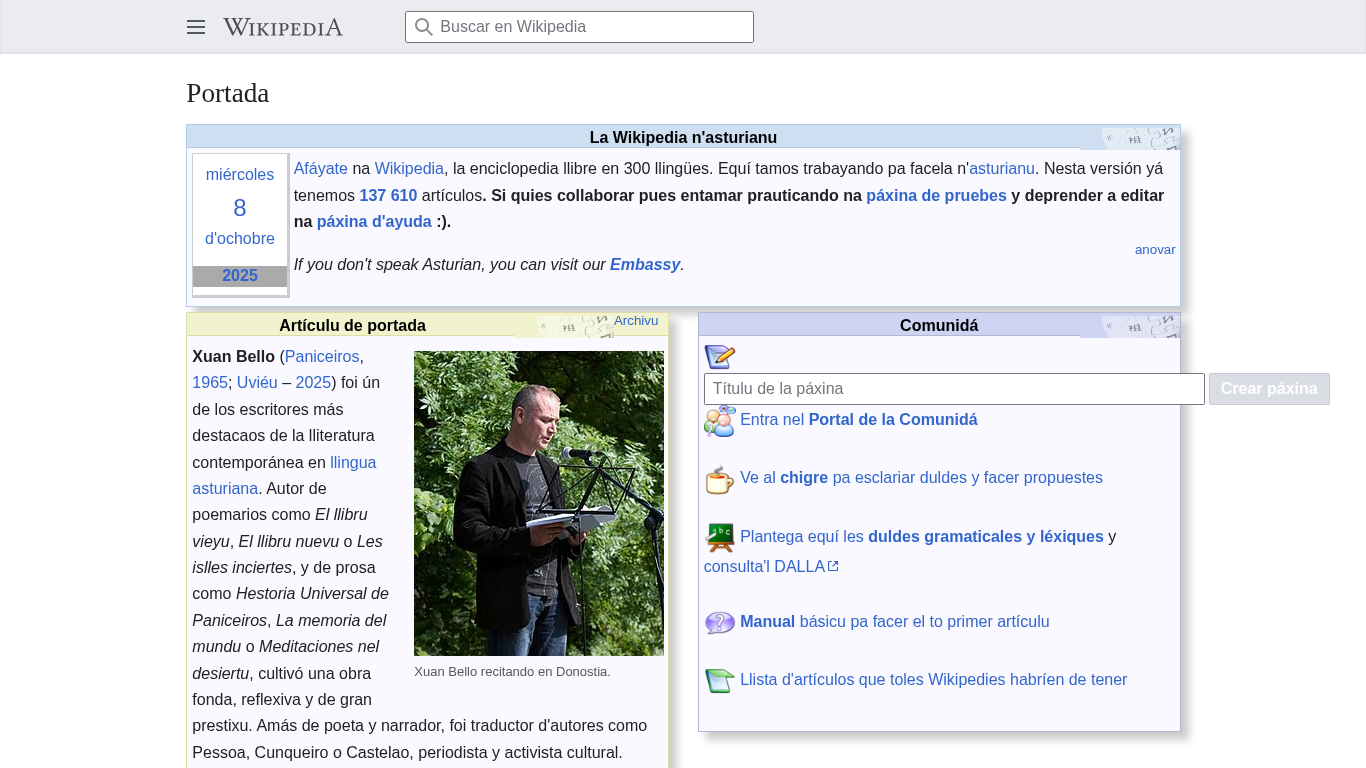Image resolution: width=1366 pixels, height=768 pixels.
Task: Open the hamburger main menu
Action: tap(196, 27)
